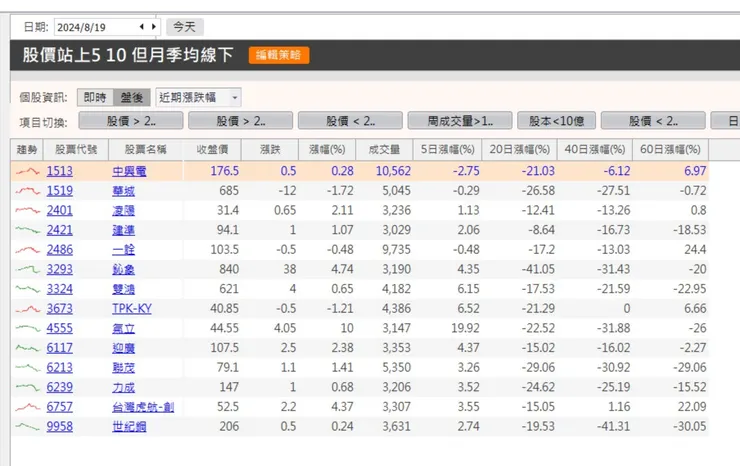This screenshot has height=466, width=740.
Task: Open stock code link 2401
Action: tap(59, 210)
